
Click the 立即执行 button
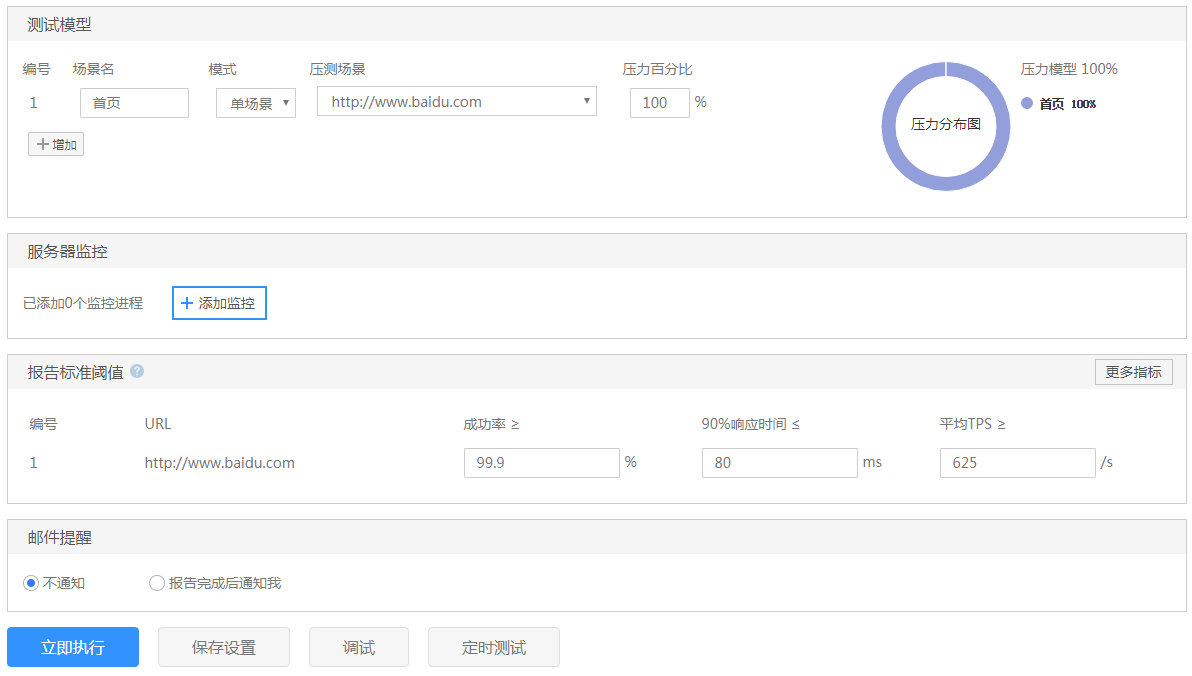(73, 647)
